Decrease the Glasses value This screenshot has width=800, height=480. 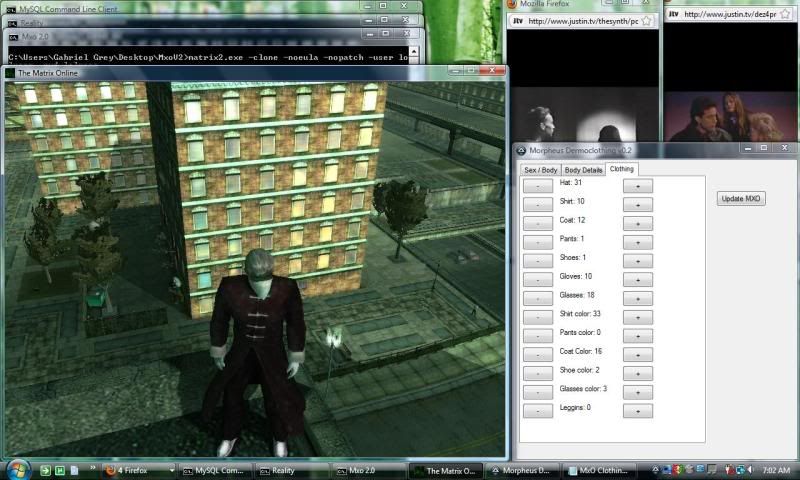(x=538, y=298)
